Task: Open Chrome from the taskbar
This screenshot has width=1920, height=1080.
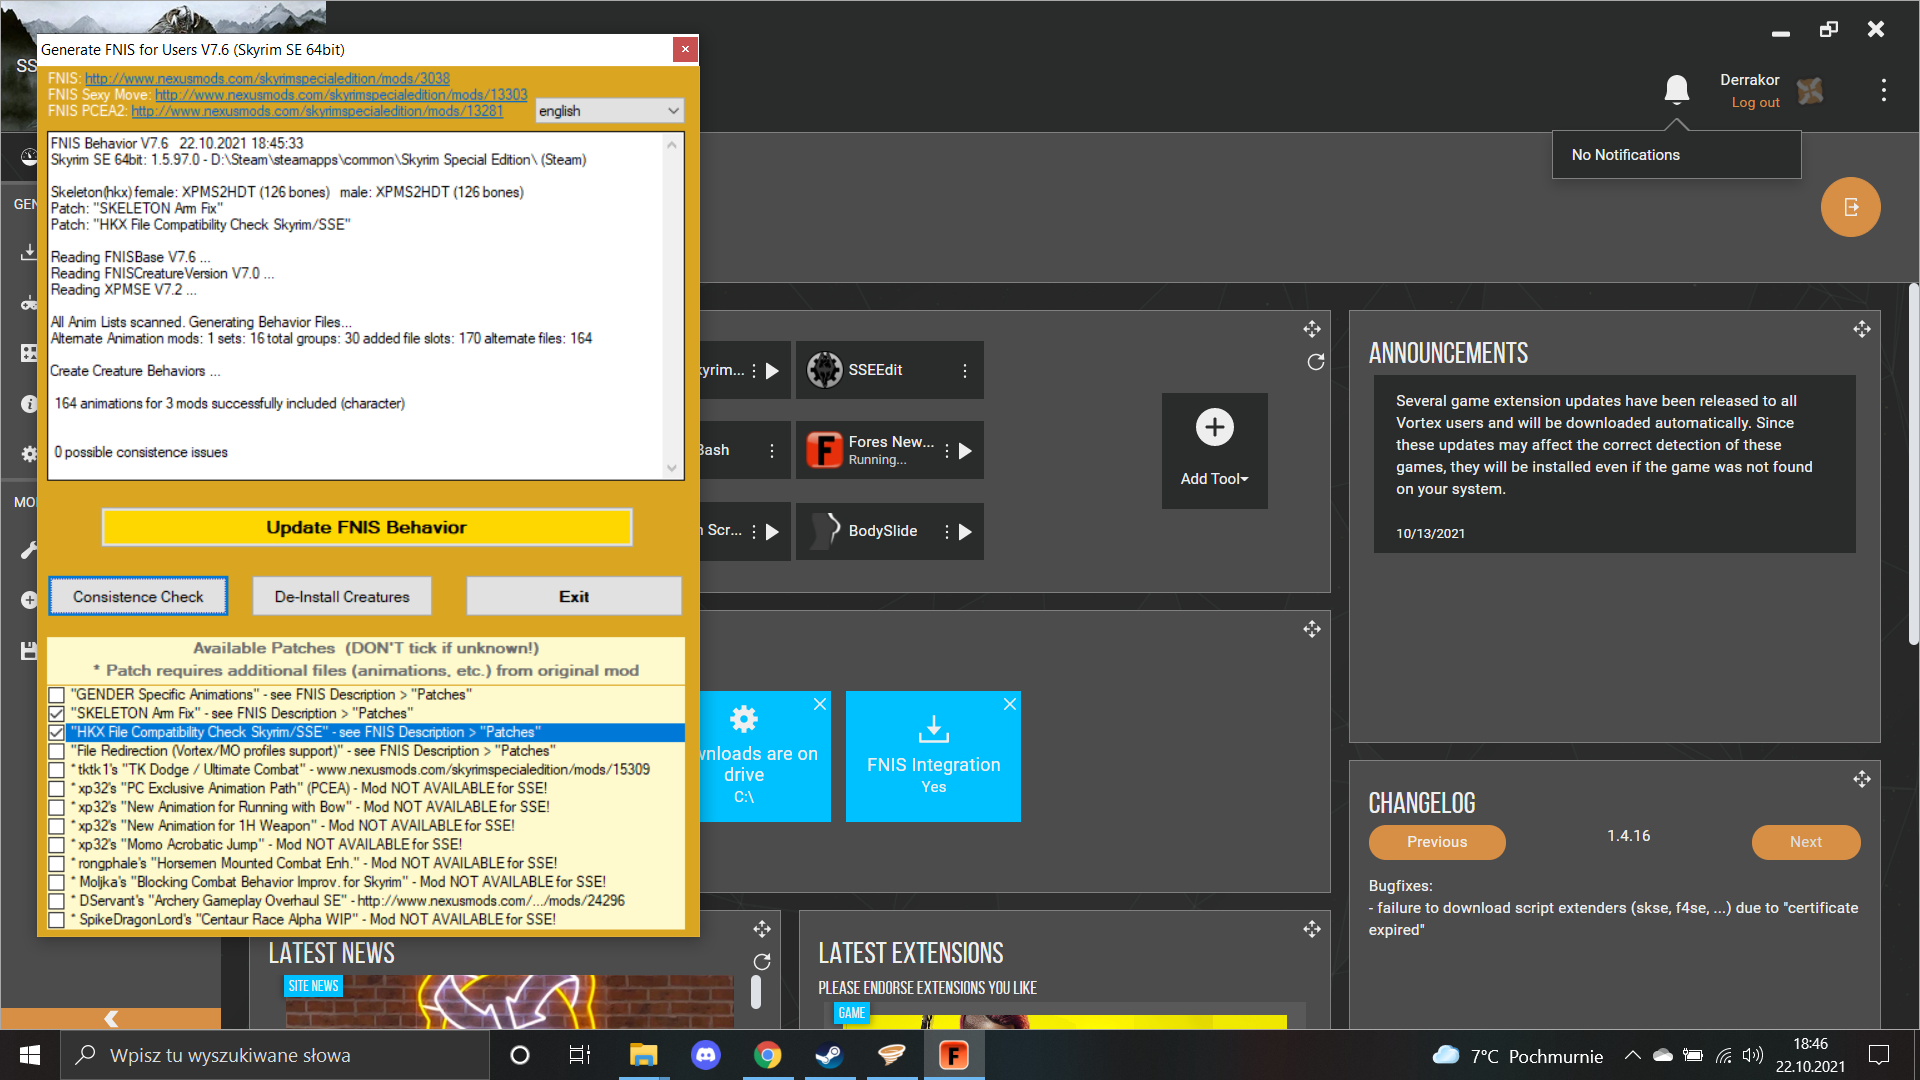Action: (767, 1055)
